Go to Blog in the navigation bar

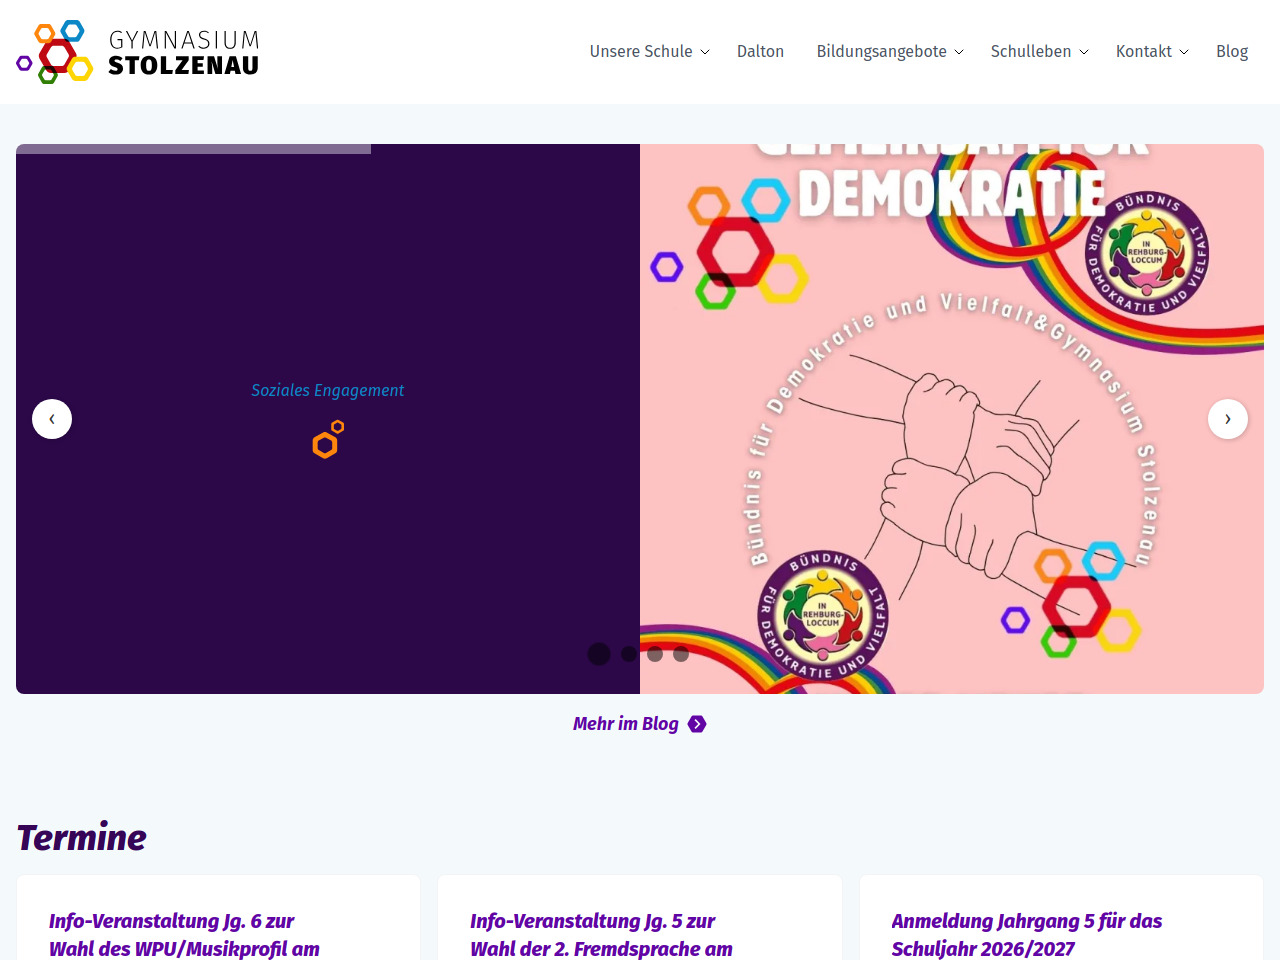tap(1231, 52)
